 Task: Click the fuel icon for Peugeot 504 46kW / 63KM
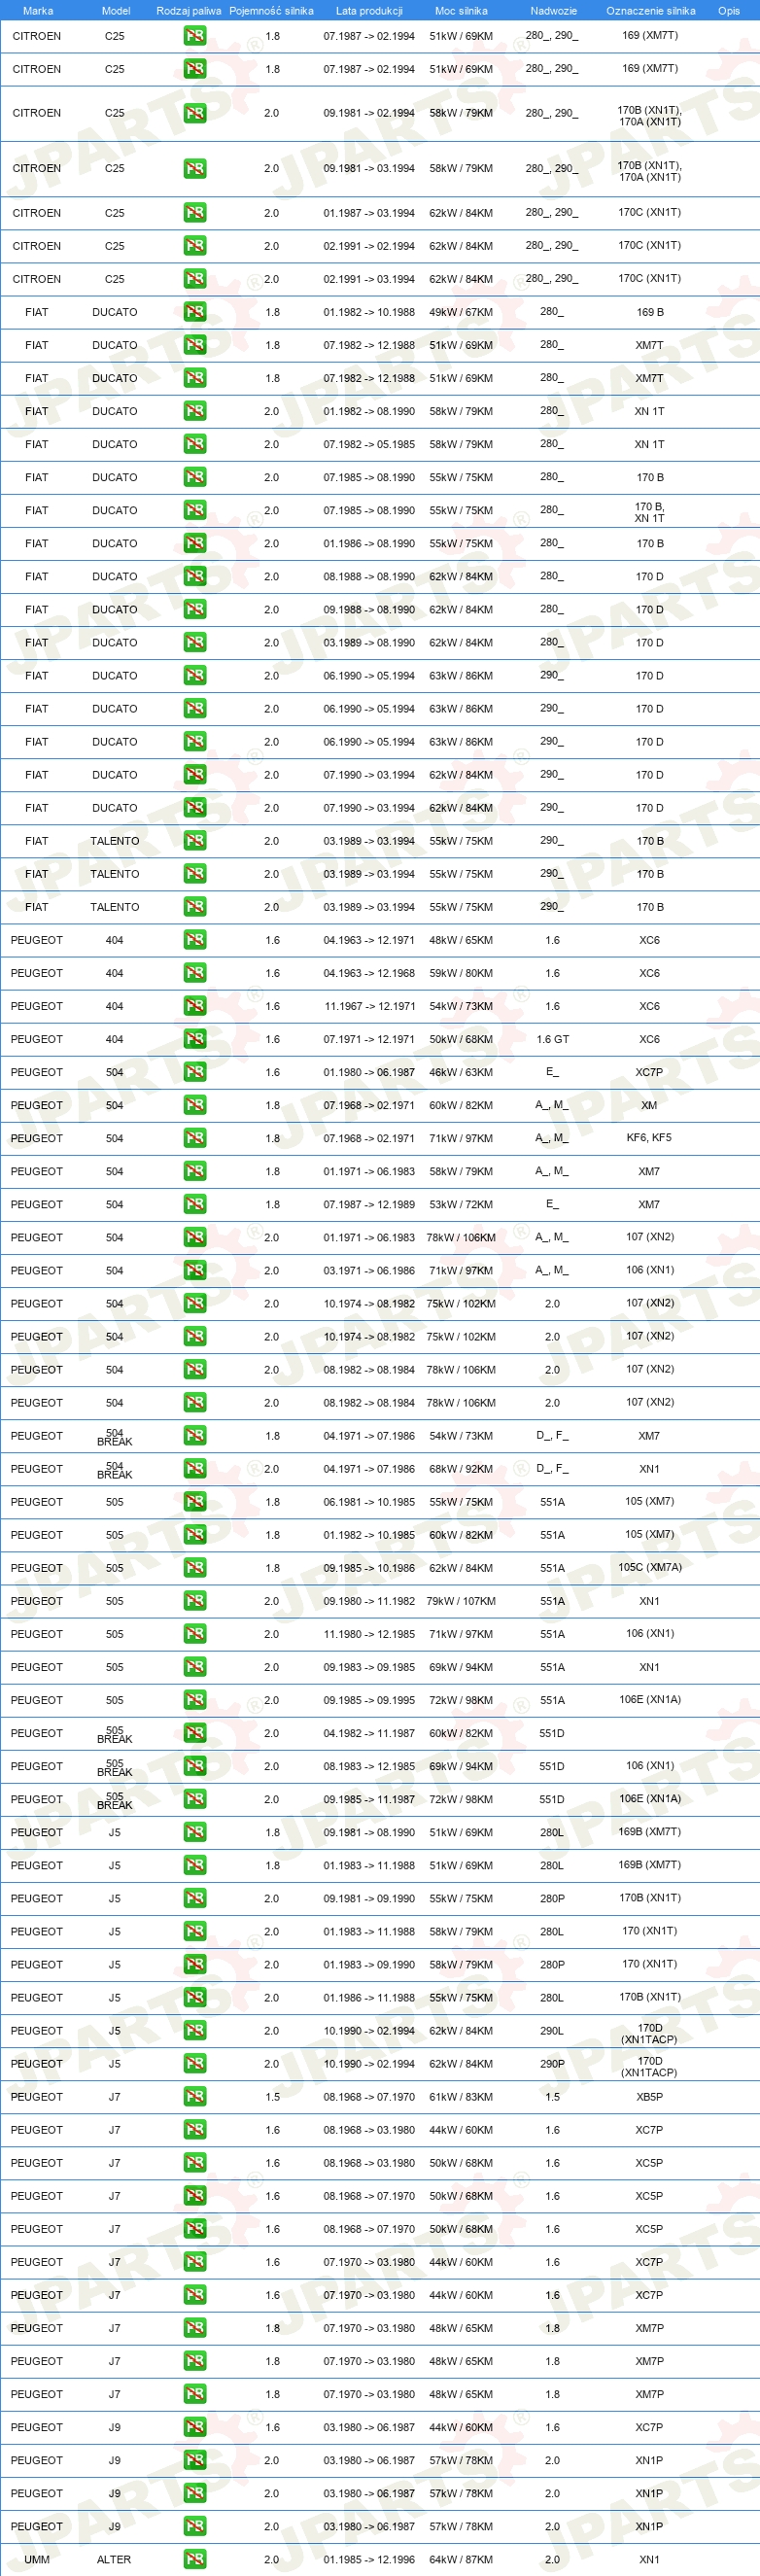pos(195,1072)
